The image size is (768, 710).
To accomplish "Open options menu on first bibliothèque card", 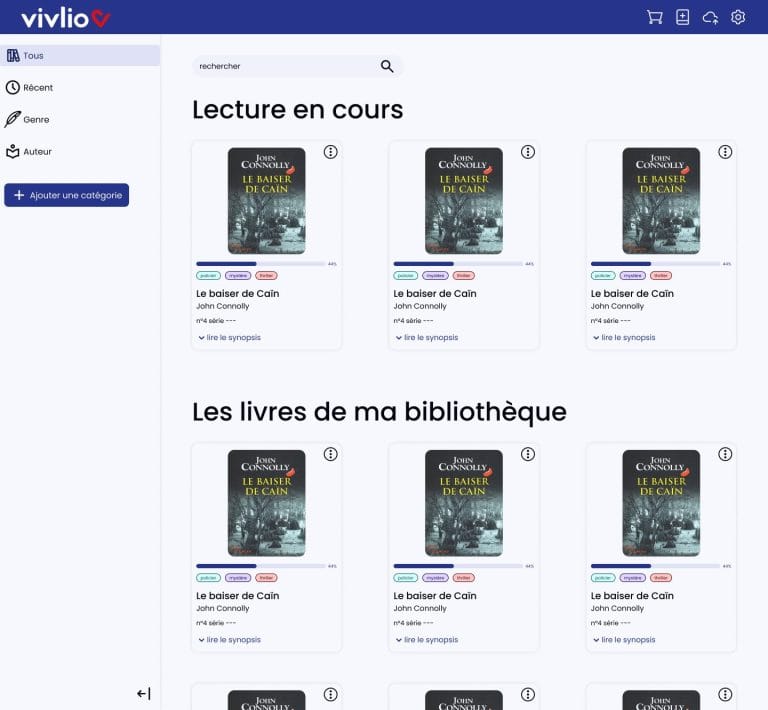I will (331, 454).
